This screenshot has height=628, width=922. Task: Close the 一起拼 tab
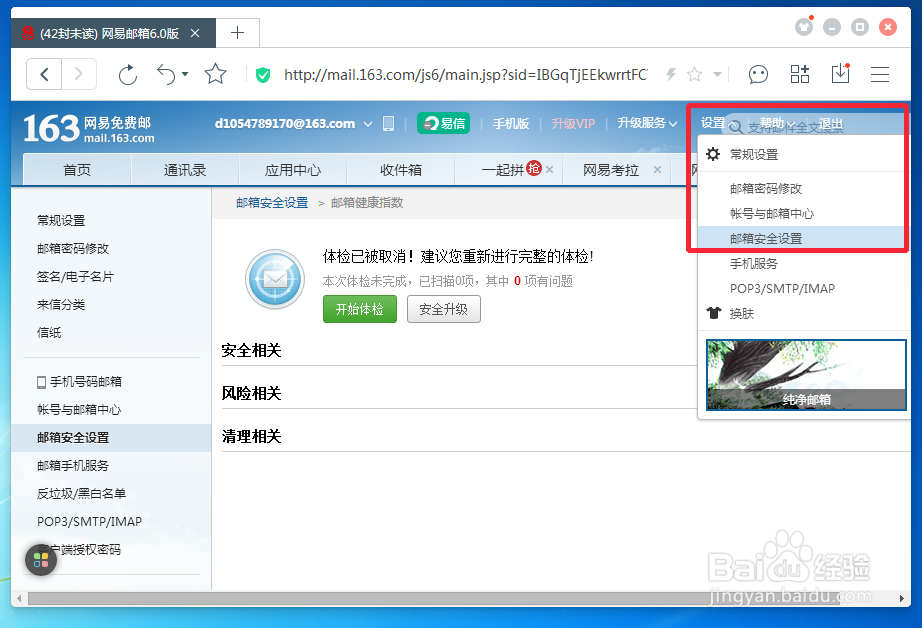pos(549,169)
